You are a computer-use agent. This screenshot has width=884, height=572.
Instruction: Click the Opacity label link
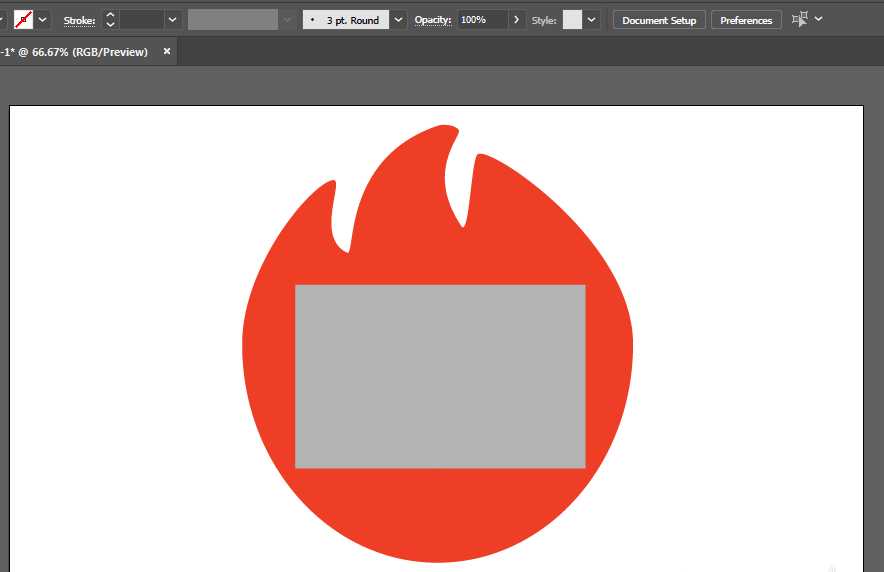pos(433,20)
